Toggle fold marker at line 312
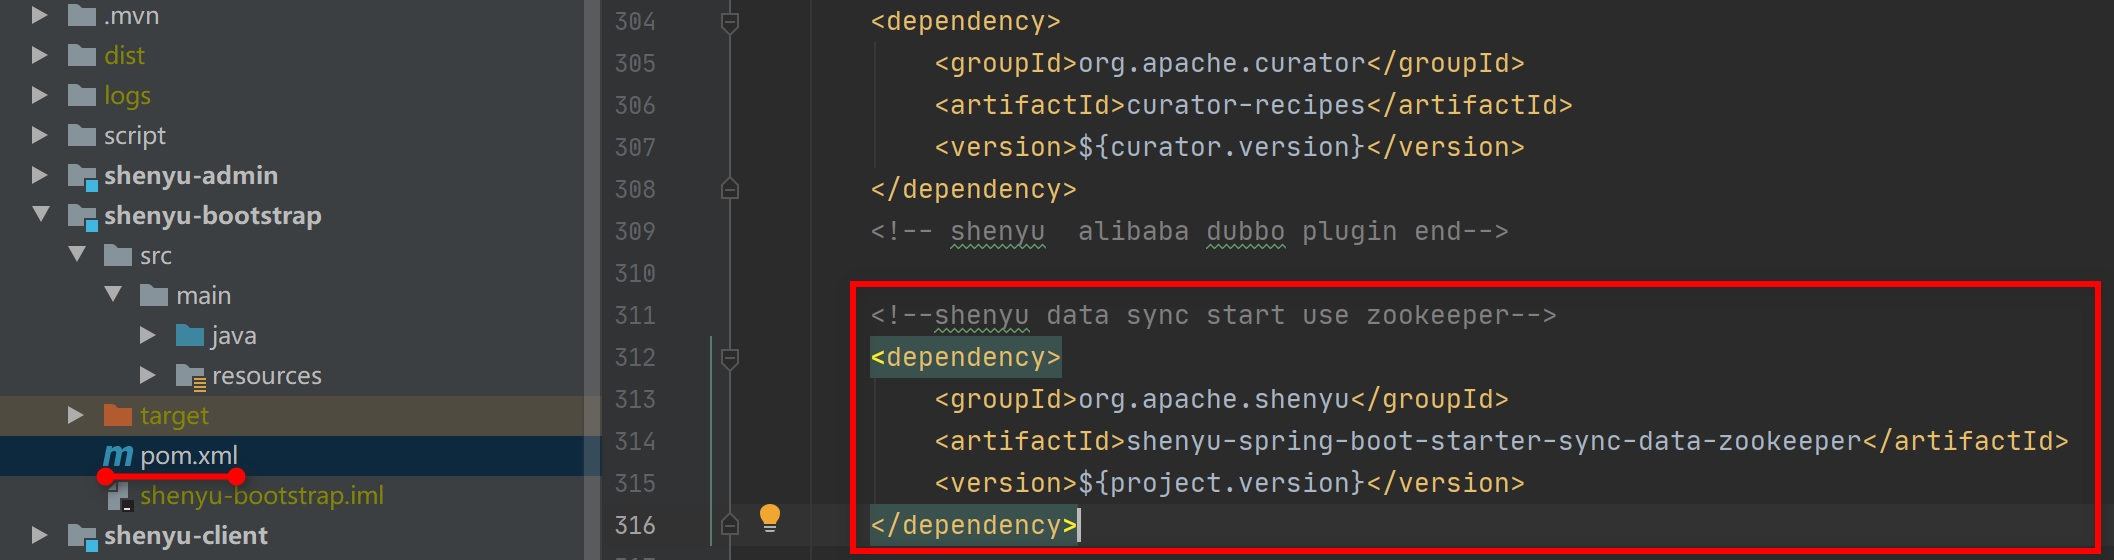This screenshot has width=2114, height=560. pos(730,358)
